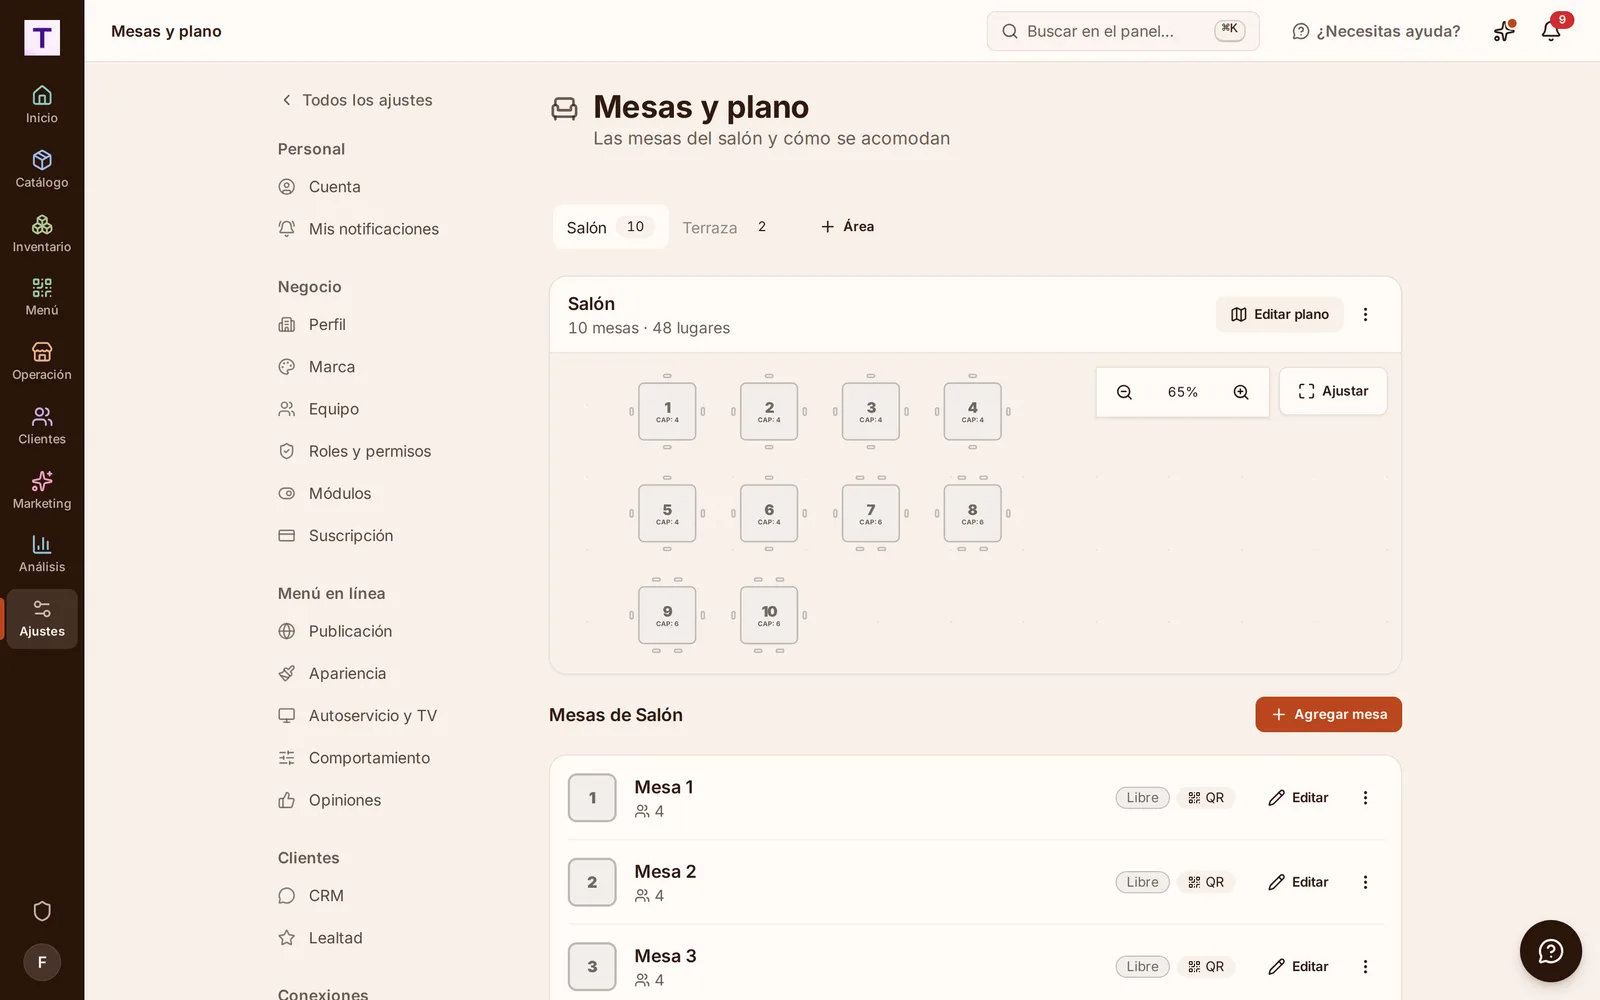This screenshot has height=1000, width=1600.
Task: Open the Marketing section
Action: 42,491
